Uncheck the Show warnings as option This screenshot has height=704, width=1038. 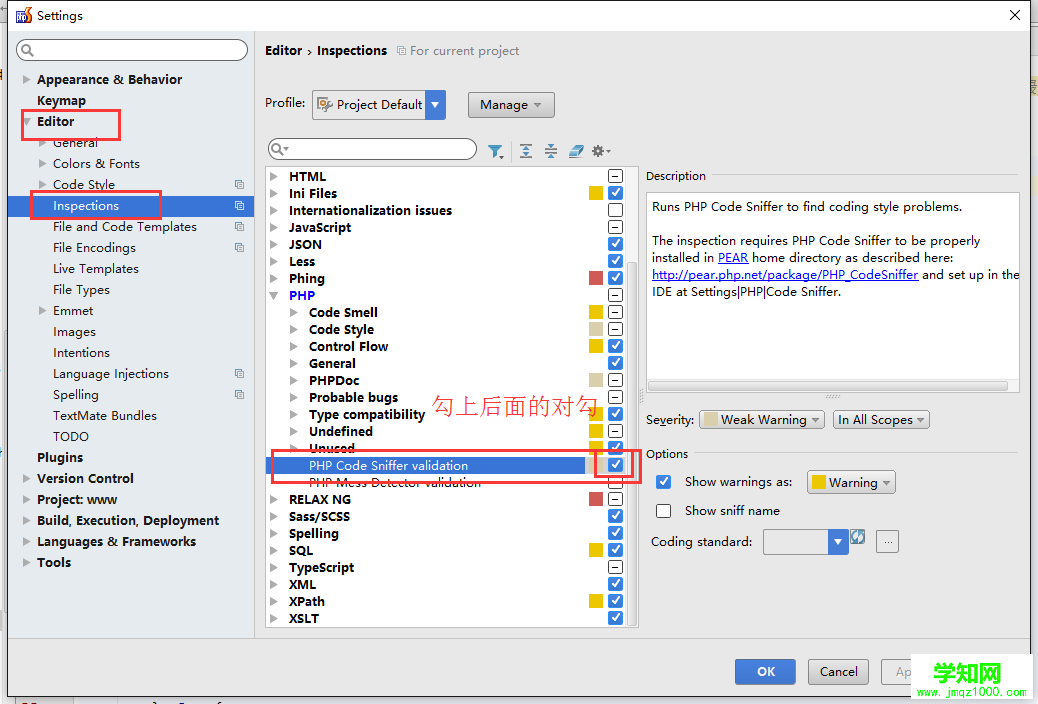663,481
